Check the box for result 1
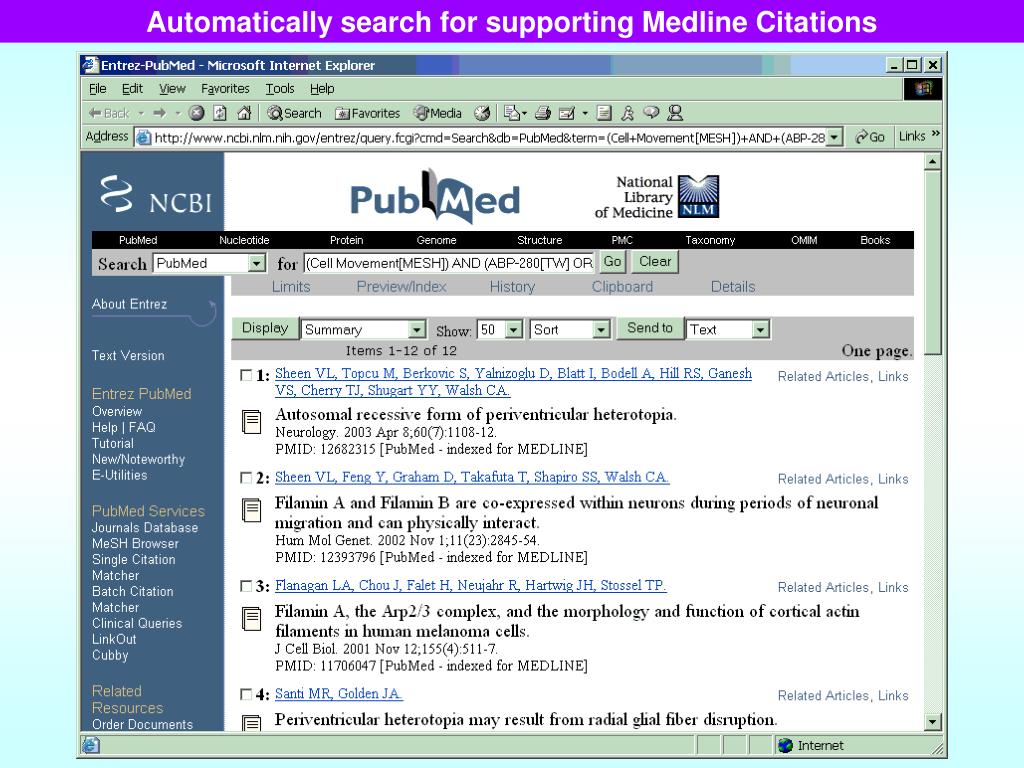Viewport: 1024px width, 768px height. 246,375
